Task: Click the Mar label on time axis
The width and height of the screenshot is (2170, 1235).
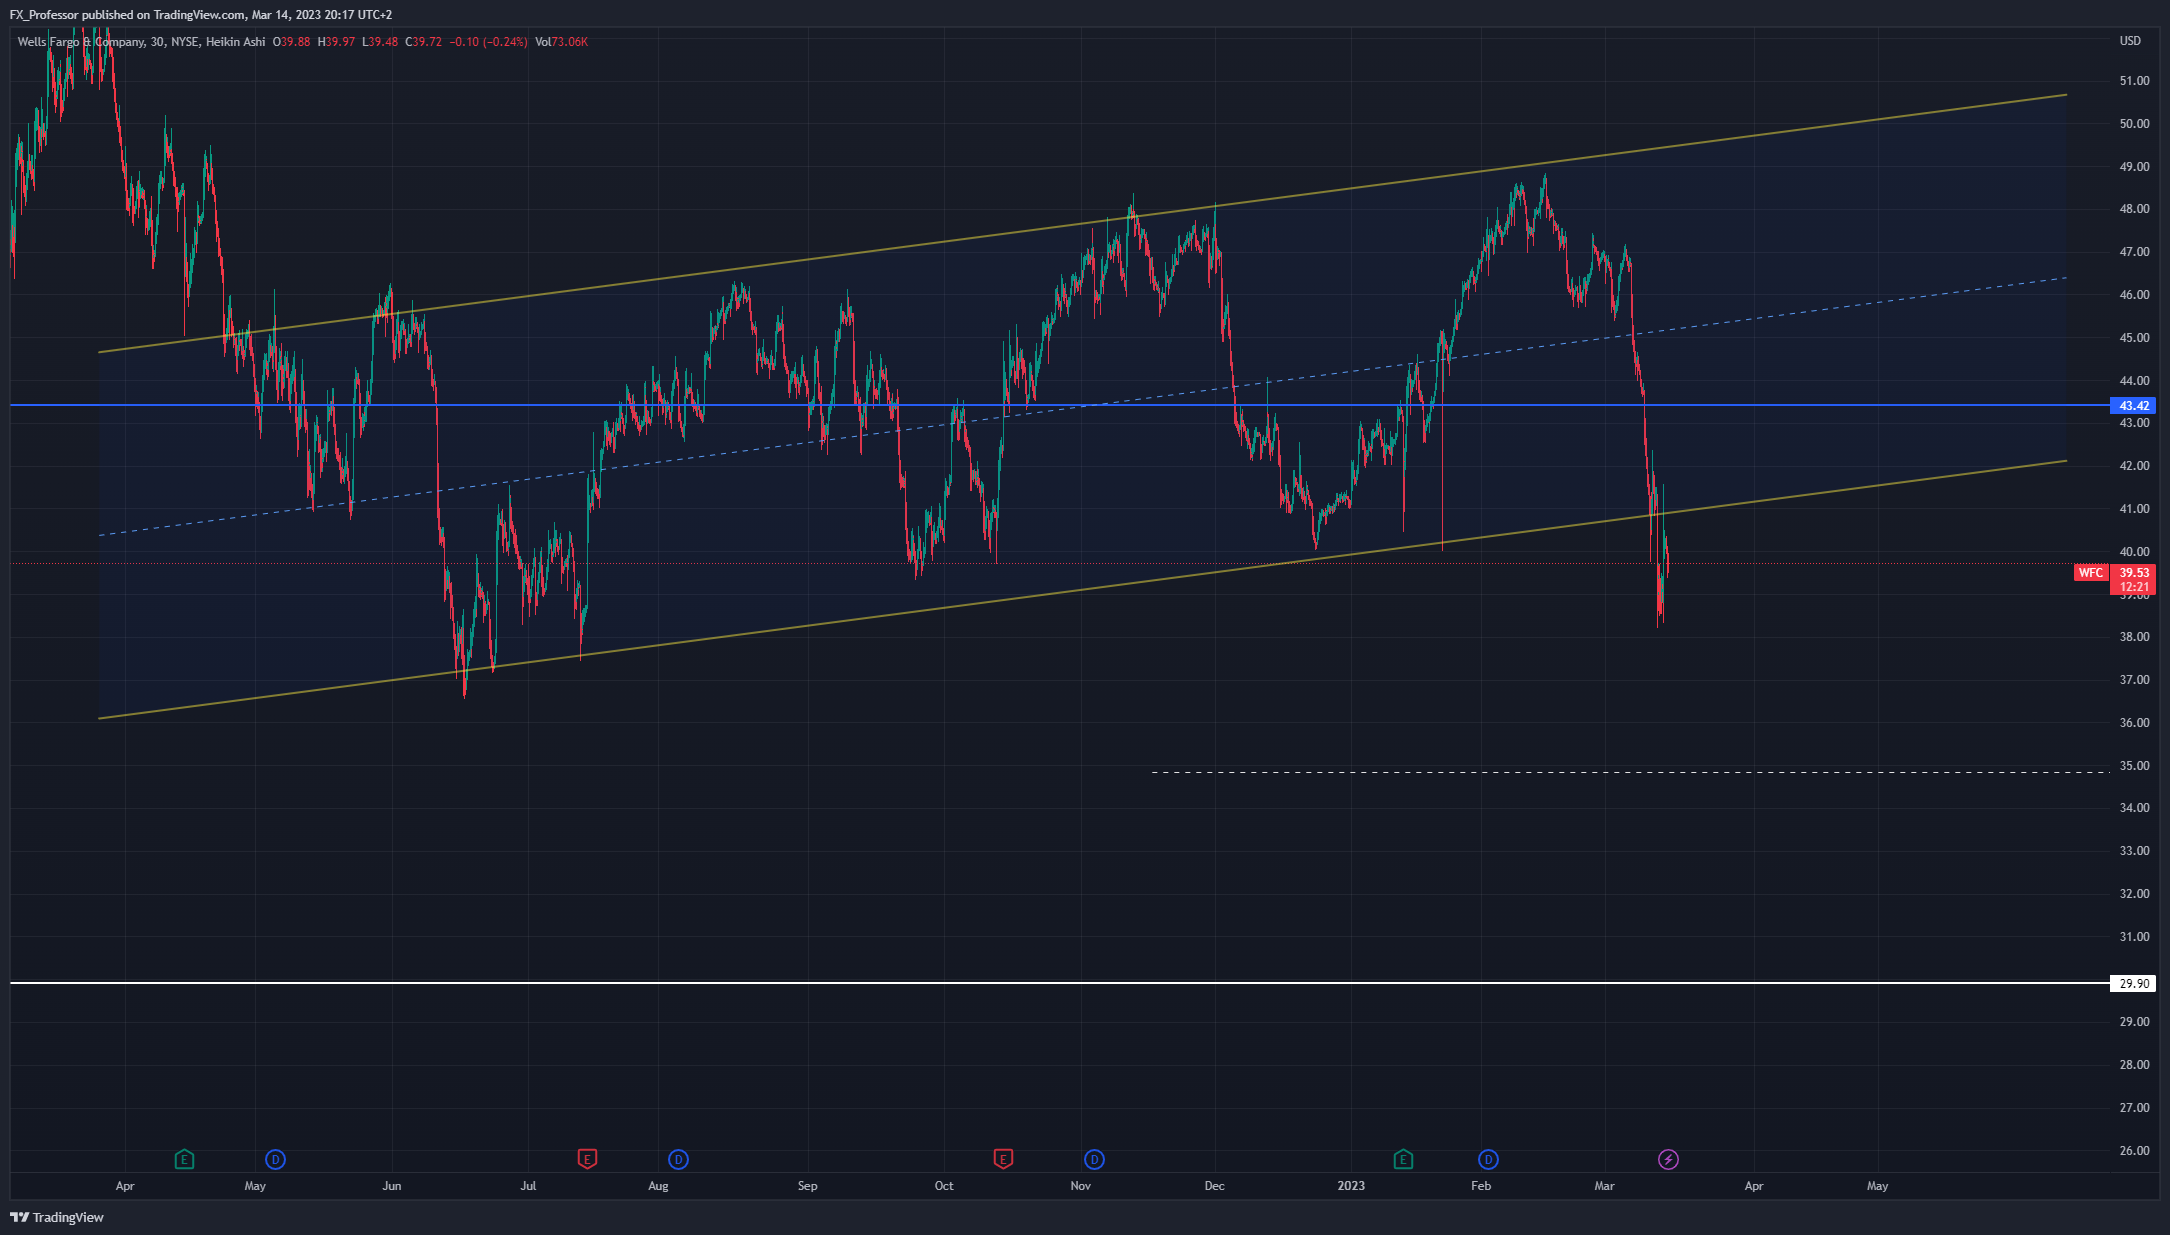Action: [1604, 1186]
